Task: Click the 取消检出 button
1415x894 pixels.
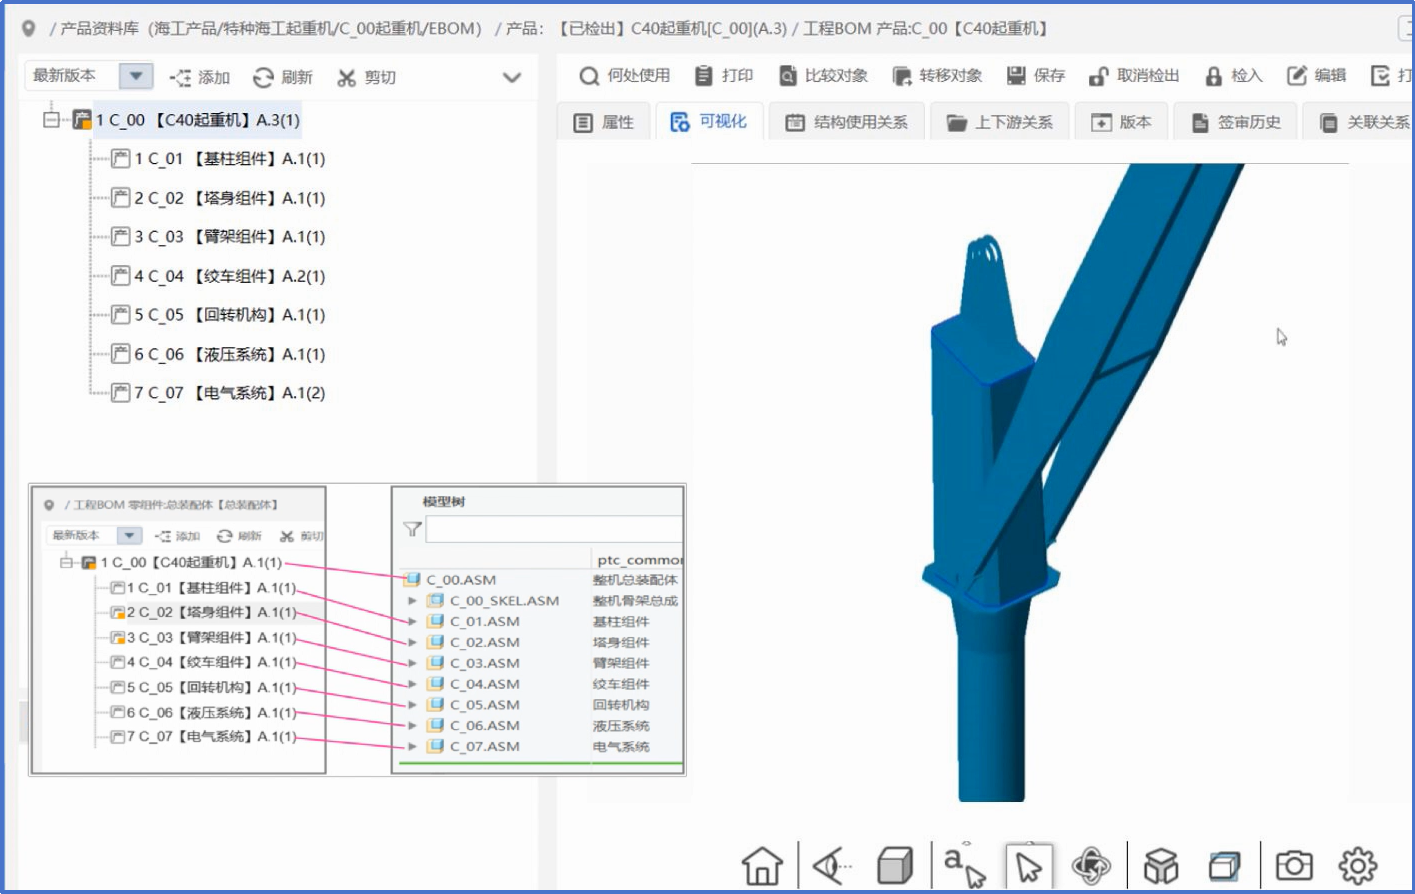Action: (1134, 76)
